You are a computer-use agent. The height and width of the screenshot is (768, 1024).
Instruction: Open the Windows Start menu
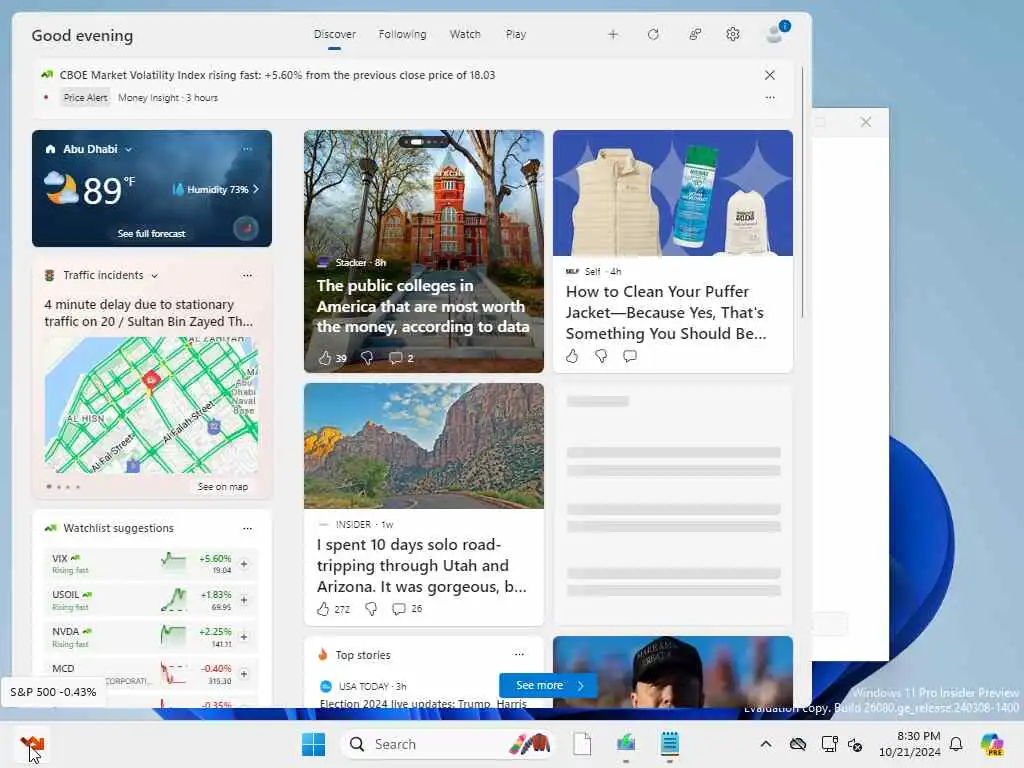click(313, 744)
